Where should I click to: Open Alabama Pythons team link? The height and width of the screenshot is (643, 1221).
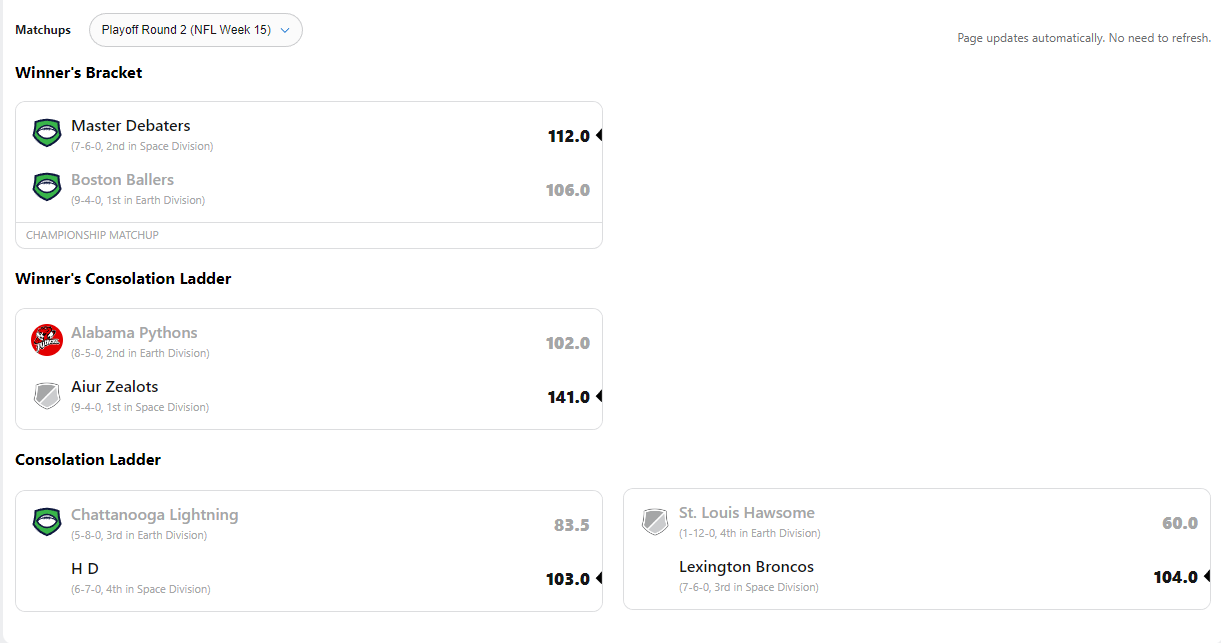click(134, 333)
